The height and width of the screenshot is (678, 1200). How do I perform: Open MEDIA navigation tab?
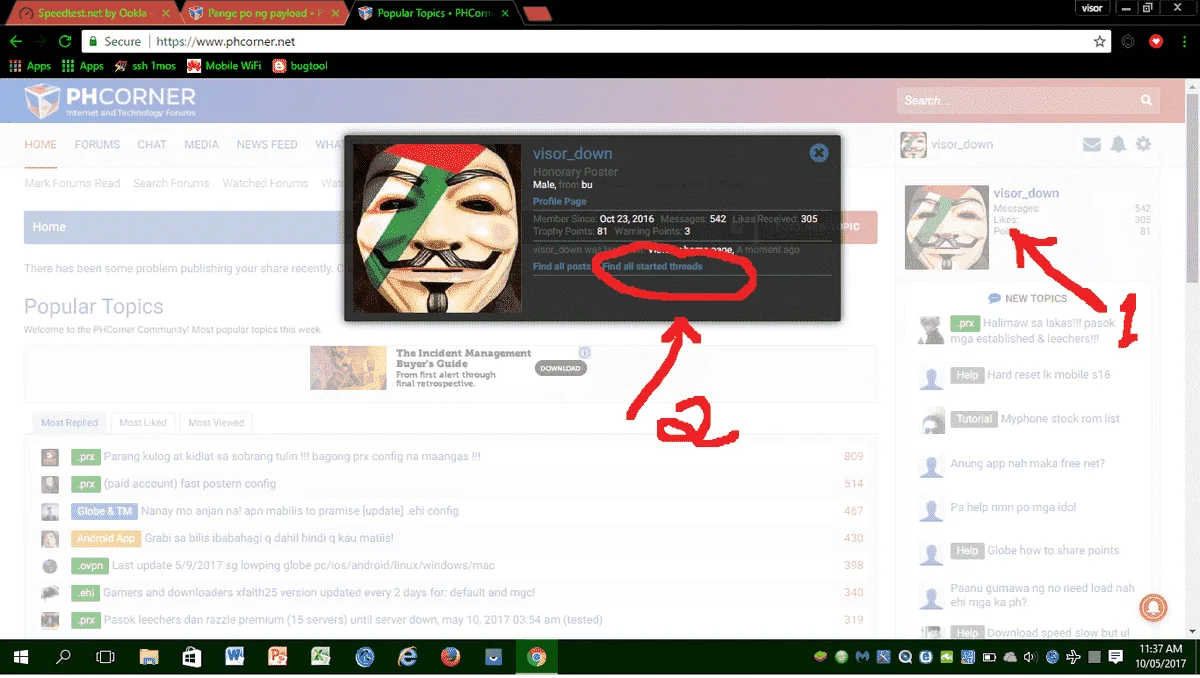click(x=201, y=145)
